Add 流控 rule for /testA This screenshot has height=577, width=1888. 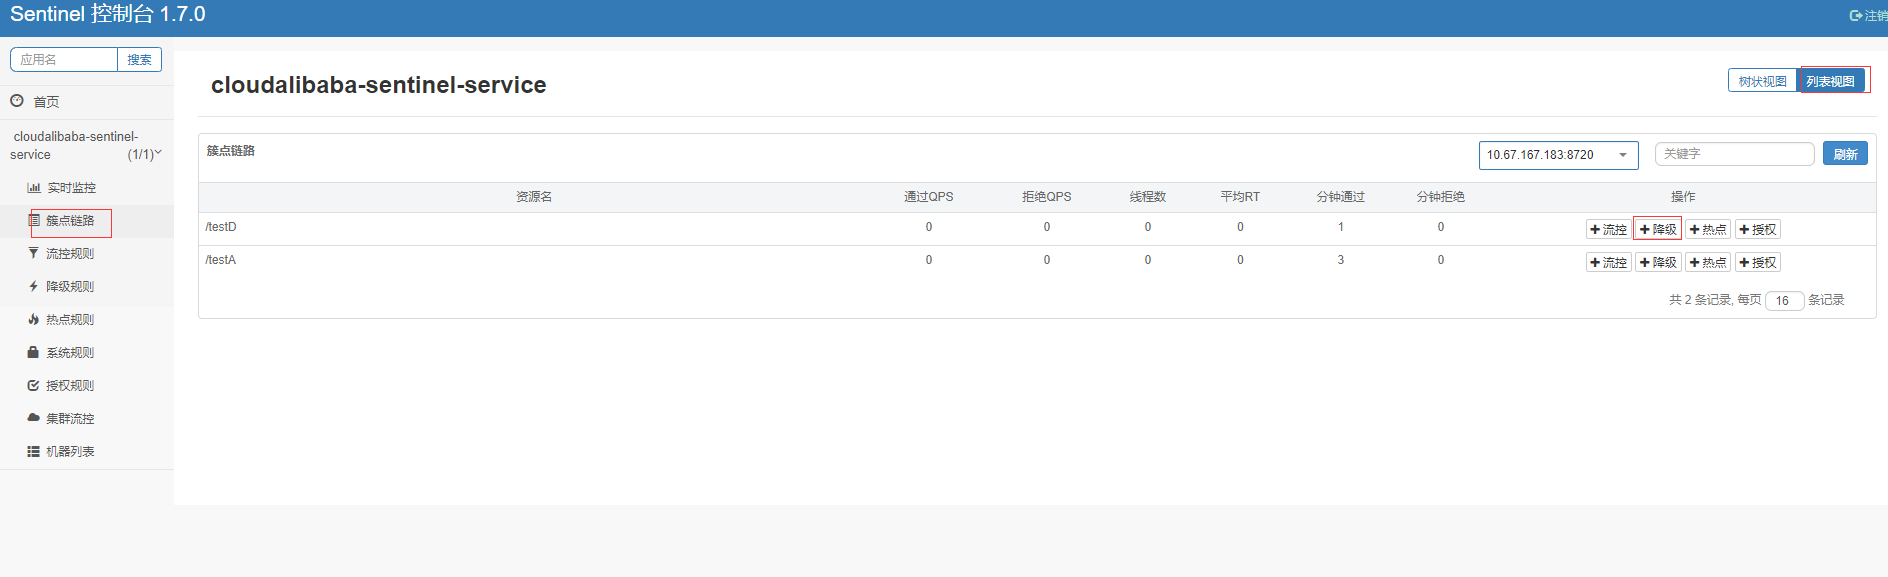pyautogui.click(x=1608, y=263)
